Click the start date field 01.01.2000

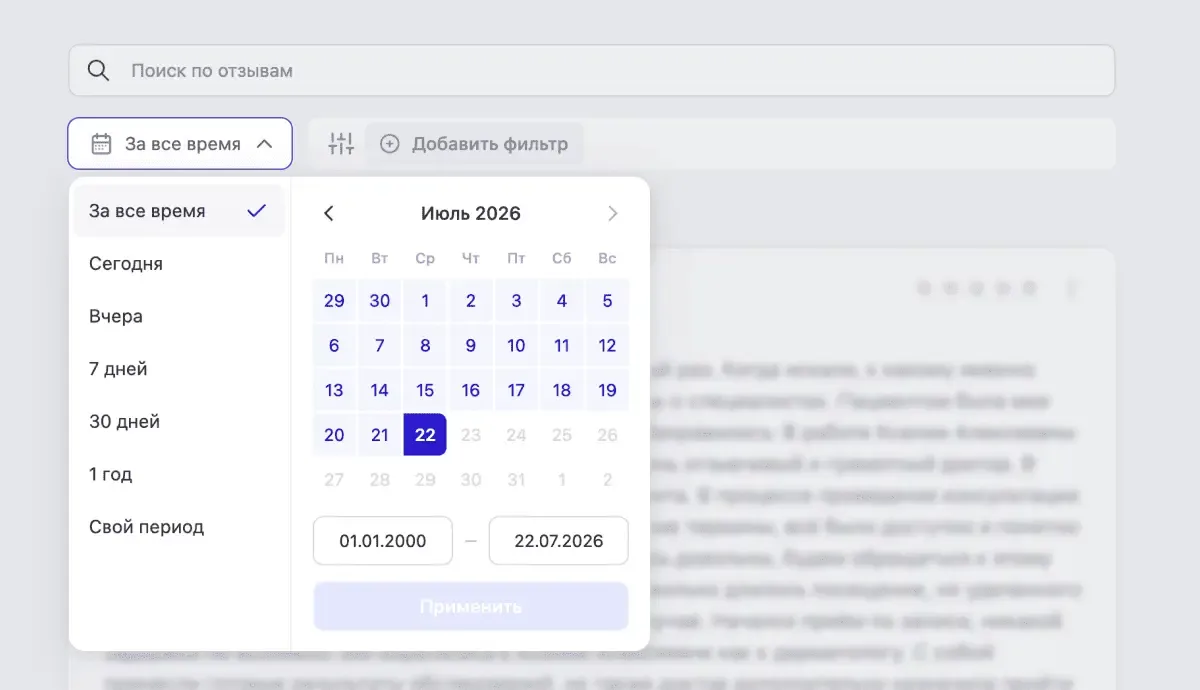coord(383,541)
